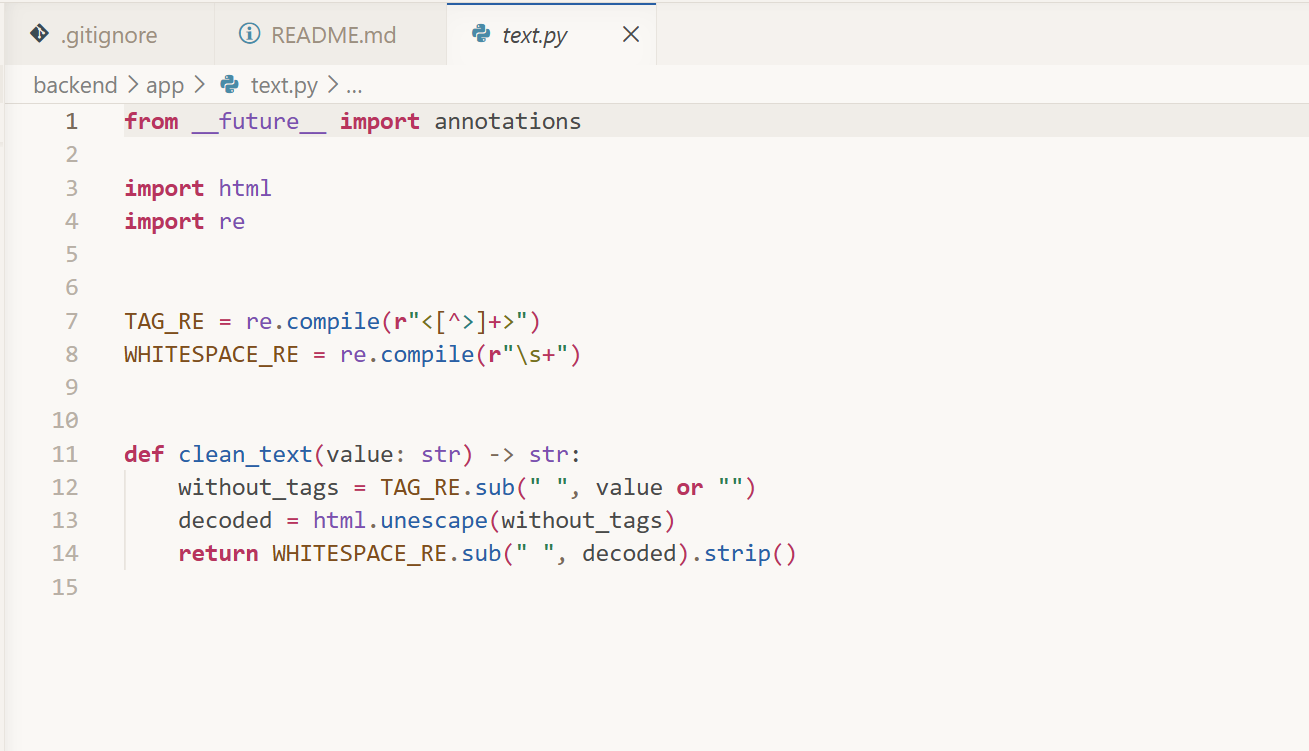The width and height of the screenshot is (1309, 751).
Task: Open the backend breadcrumb folder
Action: (x=75, y=85)
